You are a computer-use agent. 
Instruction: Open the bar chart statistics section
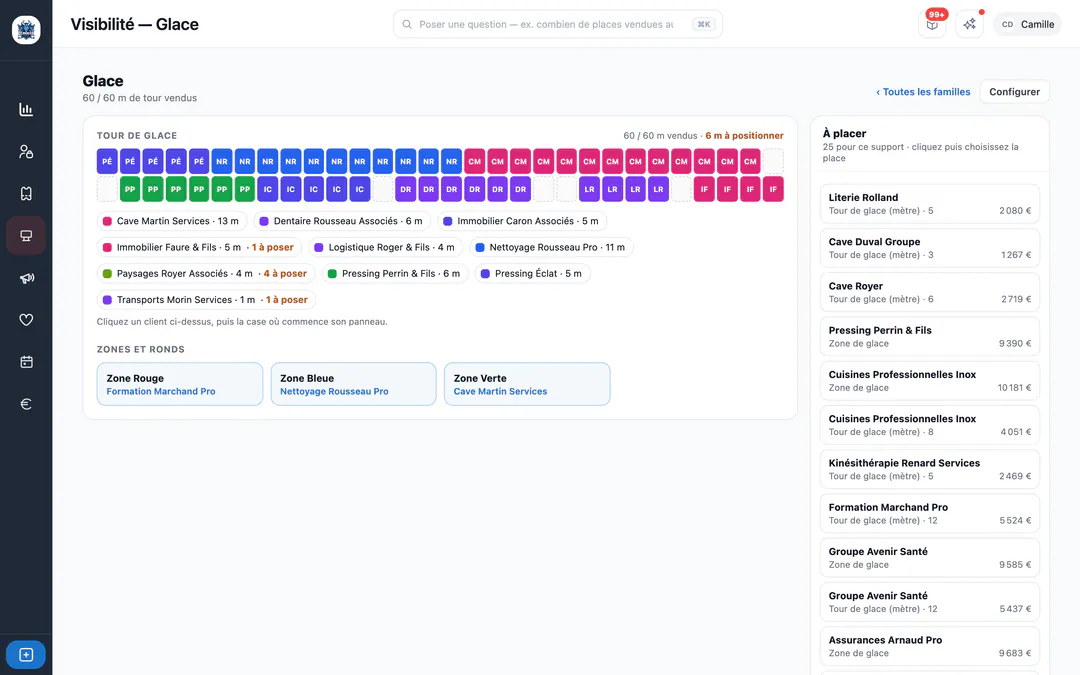pyautogui.click(x=26, y=110)
